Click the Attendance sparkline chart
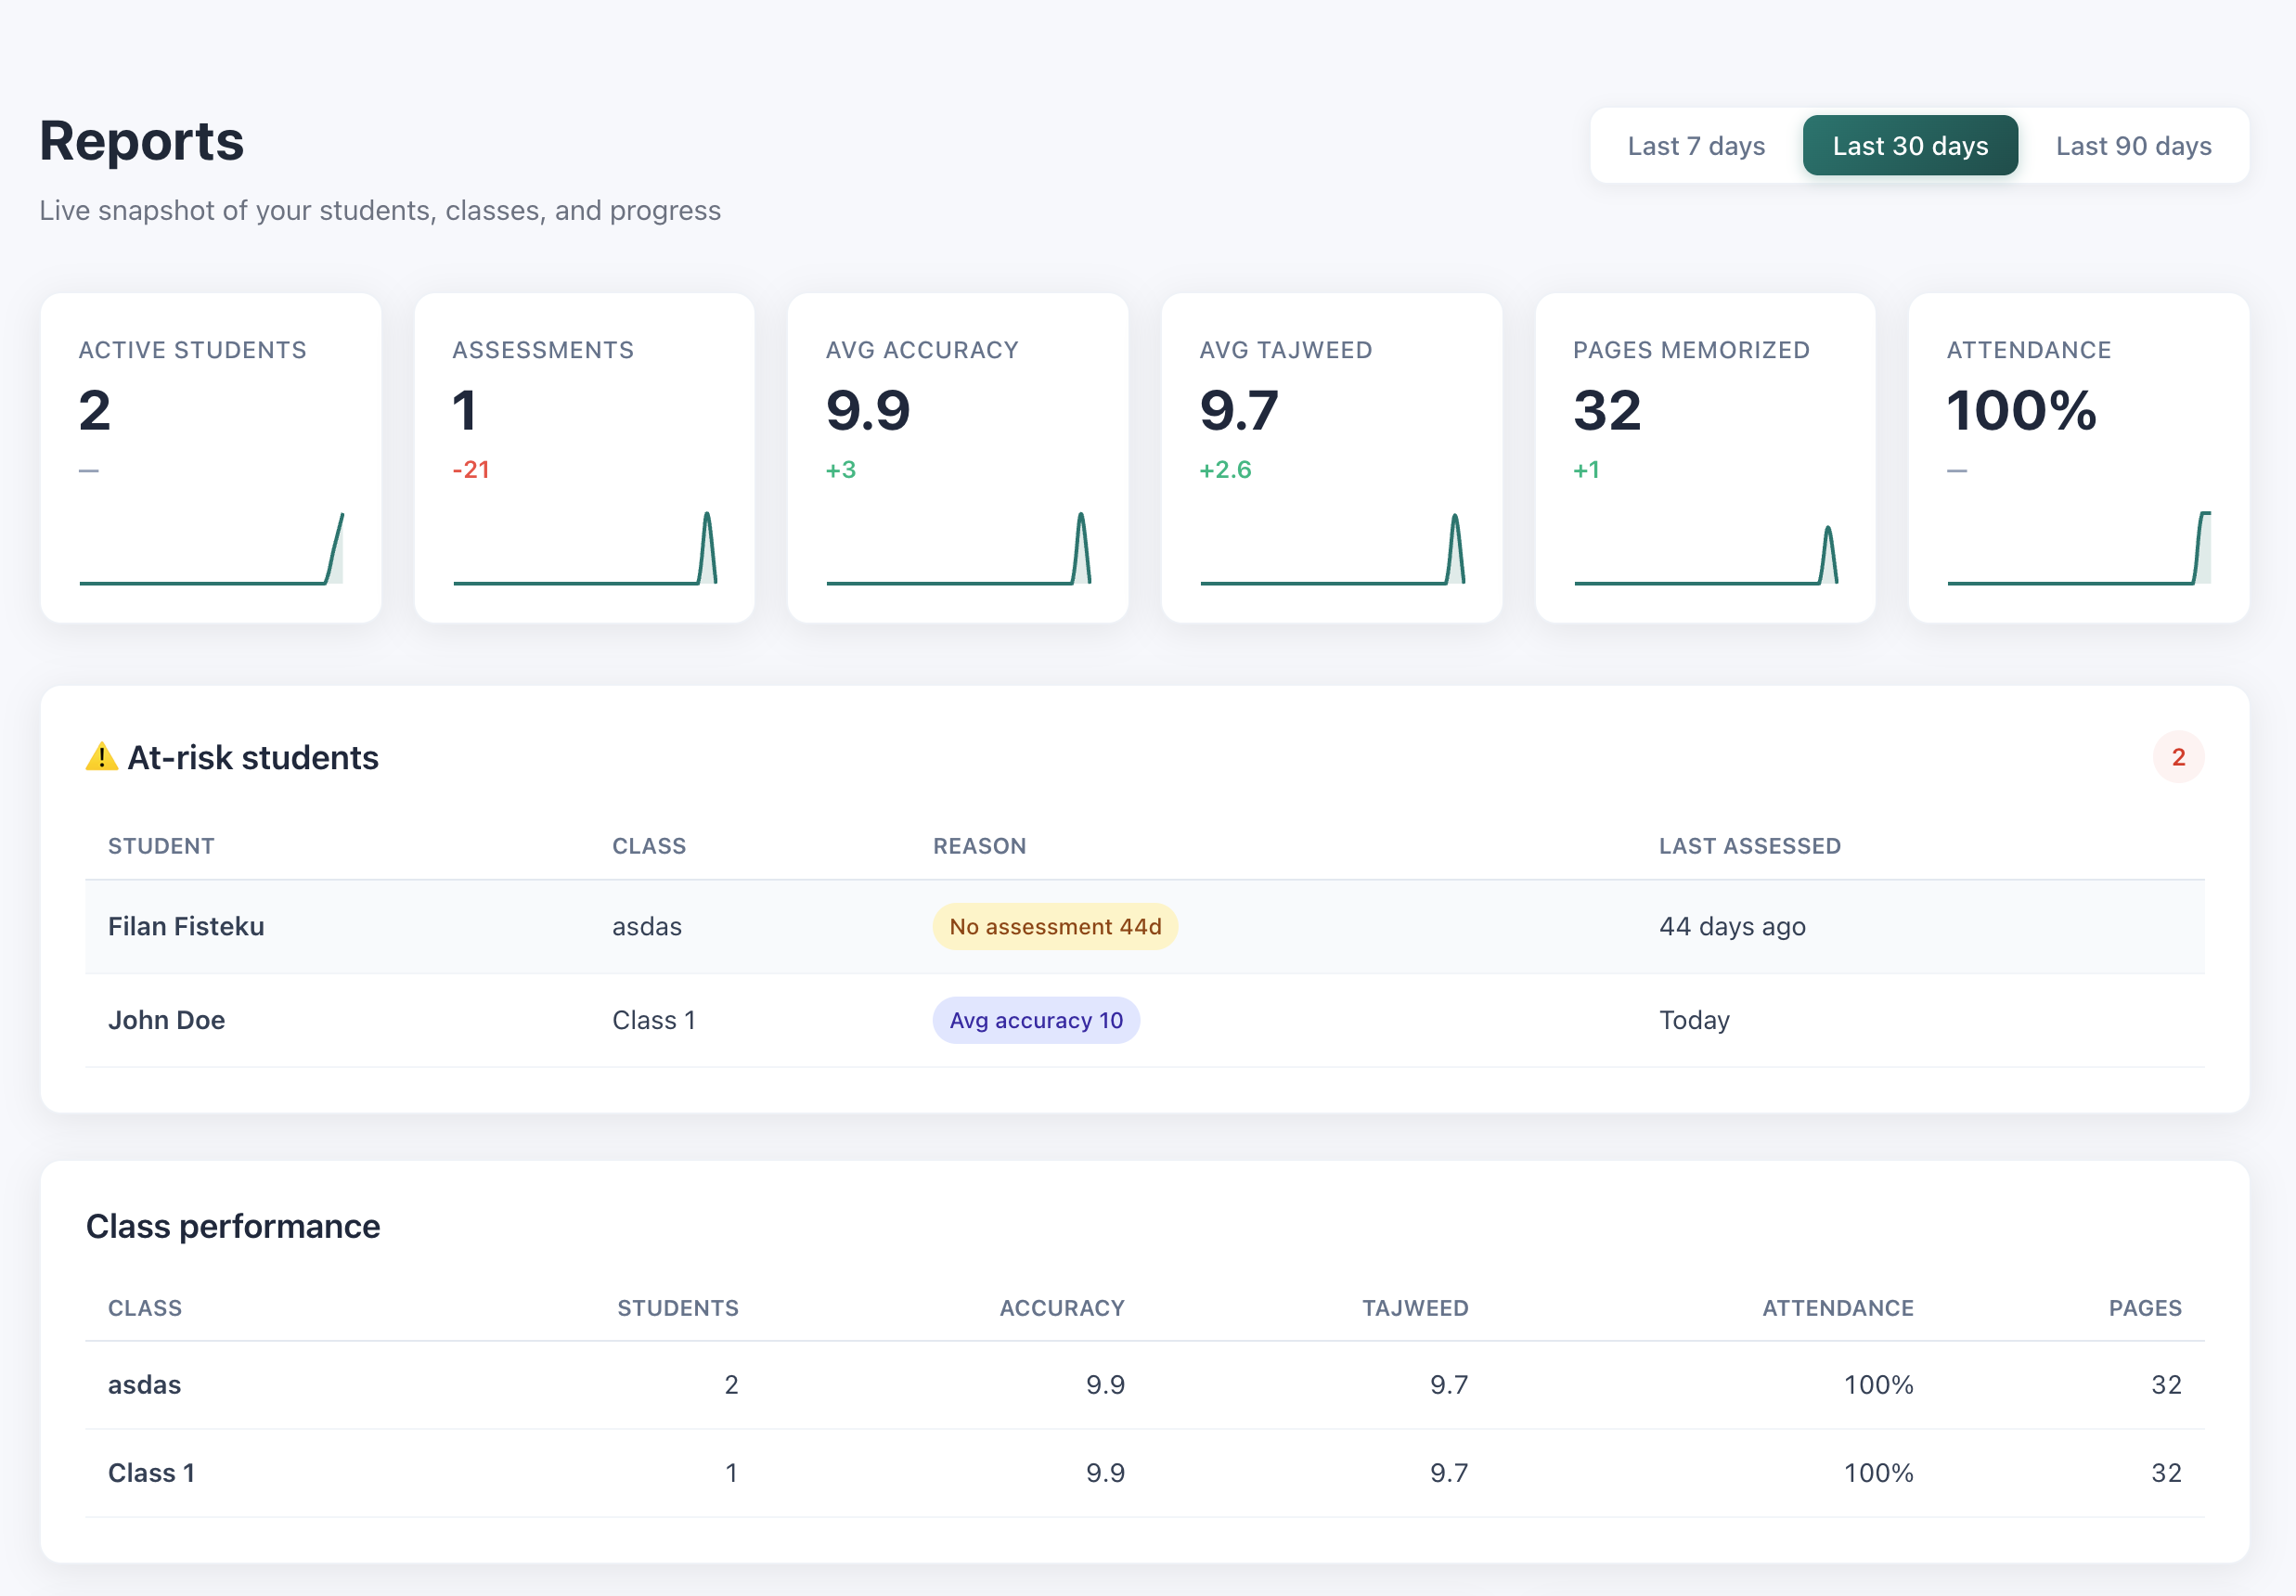This screenshot has width=2296, height=1596. click(2078, 548)
